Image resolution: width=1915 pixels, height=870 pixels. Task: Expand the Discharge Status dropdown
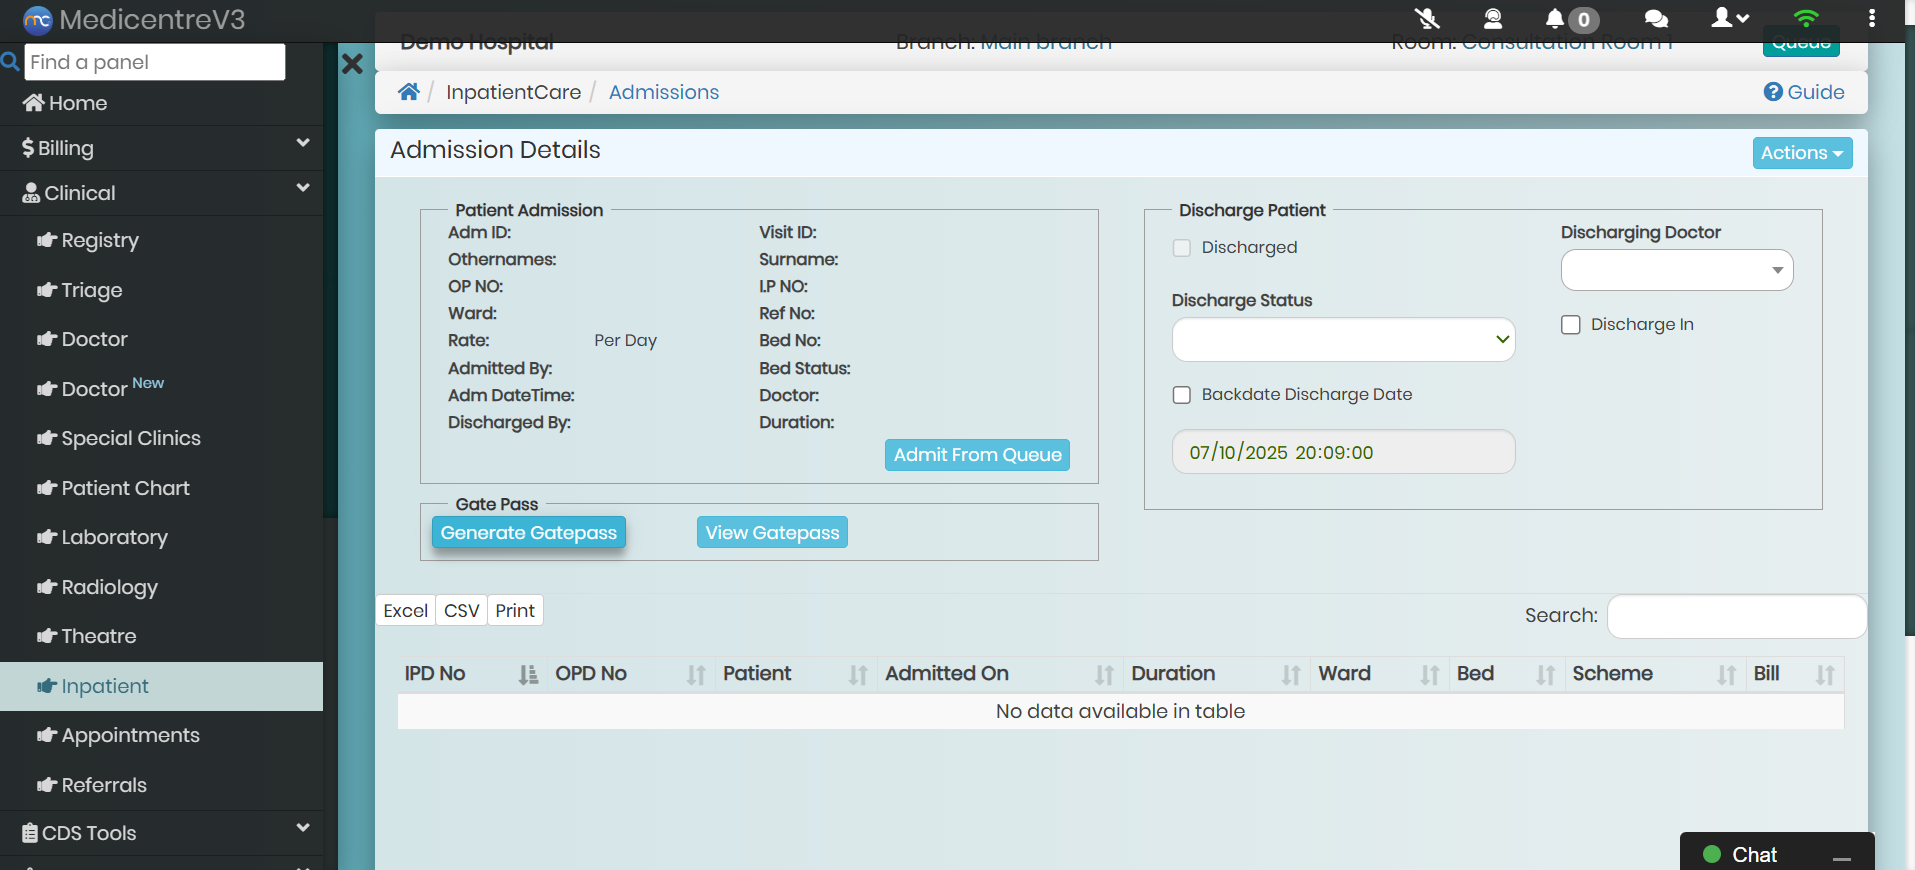coord(1343,340)
